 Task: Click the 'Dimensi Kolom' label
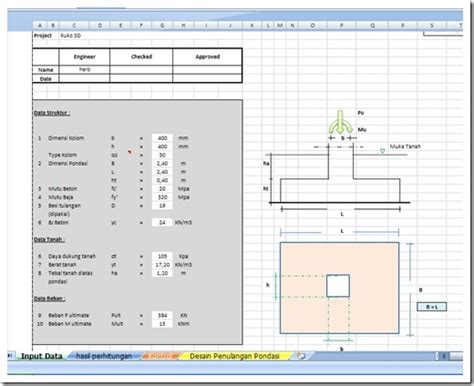tap(66, 138)
